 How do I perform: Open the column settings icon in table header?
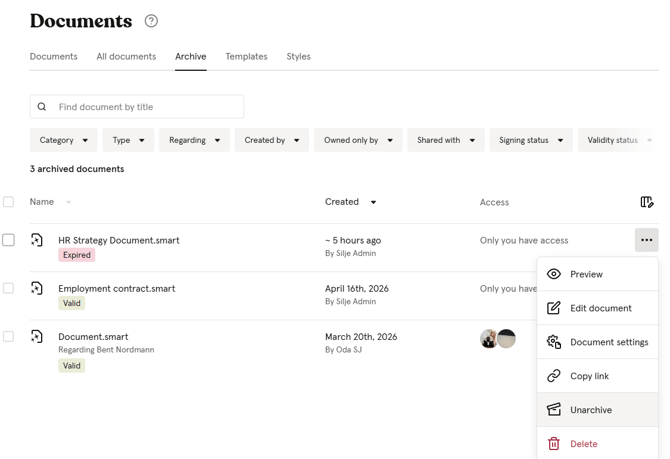647,202
